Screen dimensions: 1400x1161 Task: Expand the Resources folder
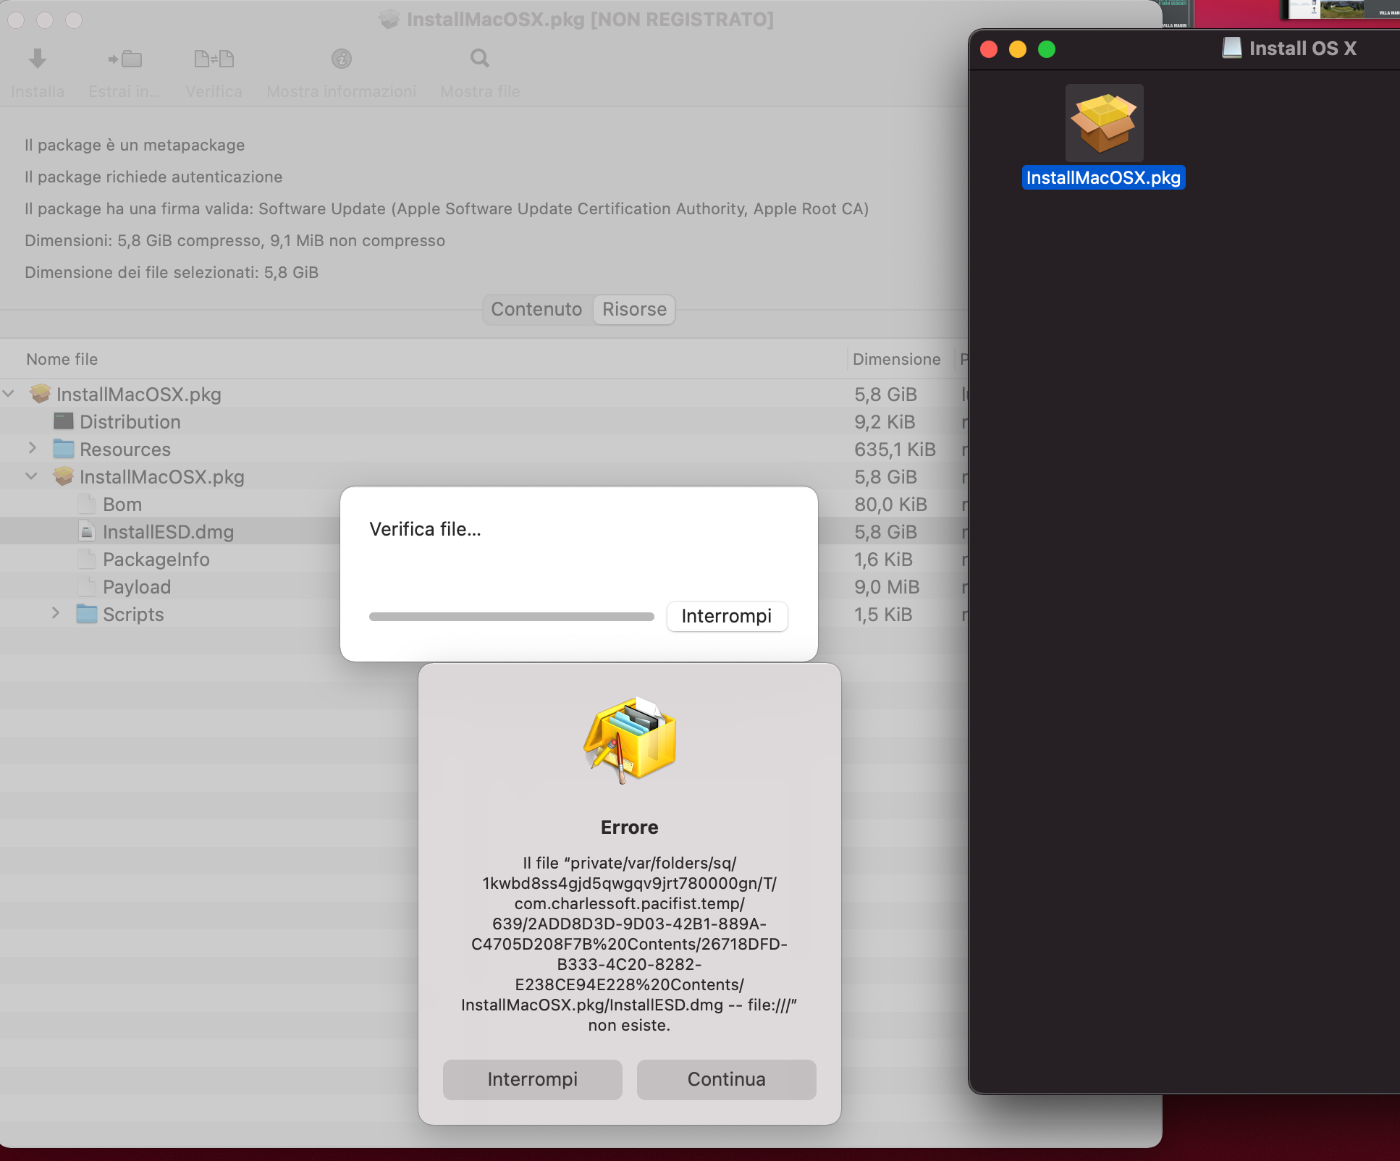click(x=32, y=449)
